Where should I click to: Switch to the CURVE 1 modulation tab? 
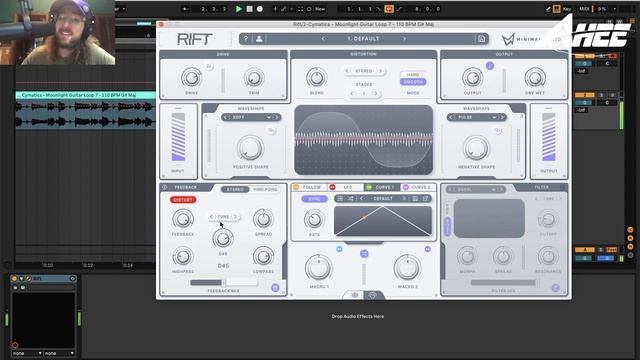click(x=381, y=187)
